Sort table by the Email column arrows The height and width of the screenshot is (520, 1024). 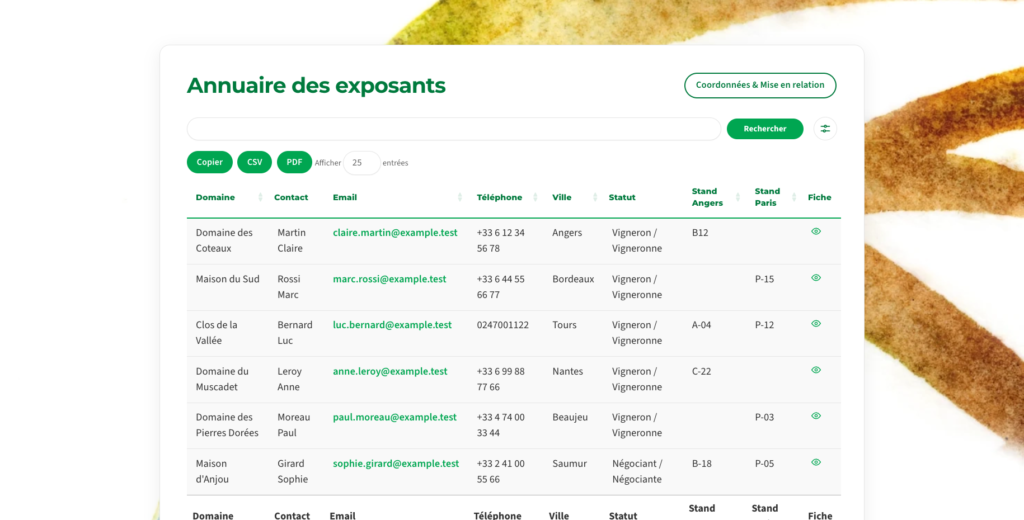point(460,197)
